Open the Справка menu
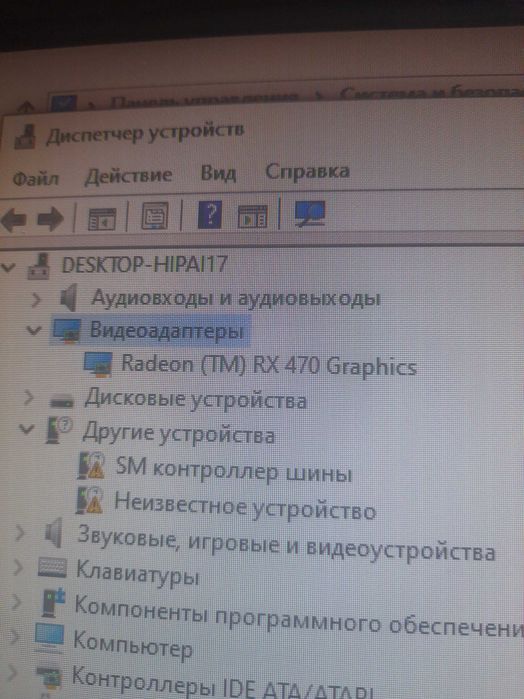The height and width of the screenshot is (699, 524). (x=307, y=171)
